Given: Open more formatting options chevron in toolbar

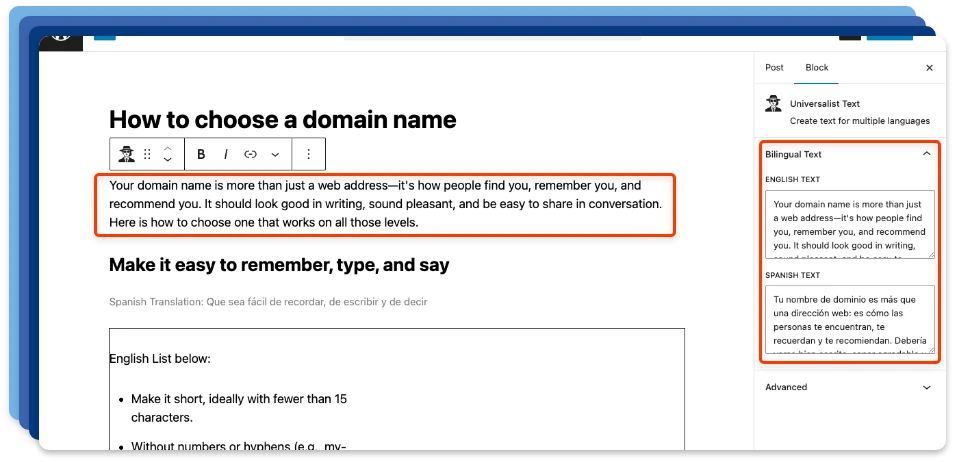Looking at the screenshot, I should coord(275,154).
